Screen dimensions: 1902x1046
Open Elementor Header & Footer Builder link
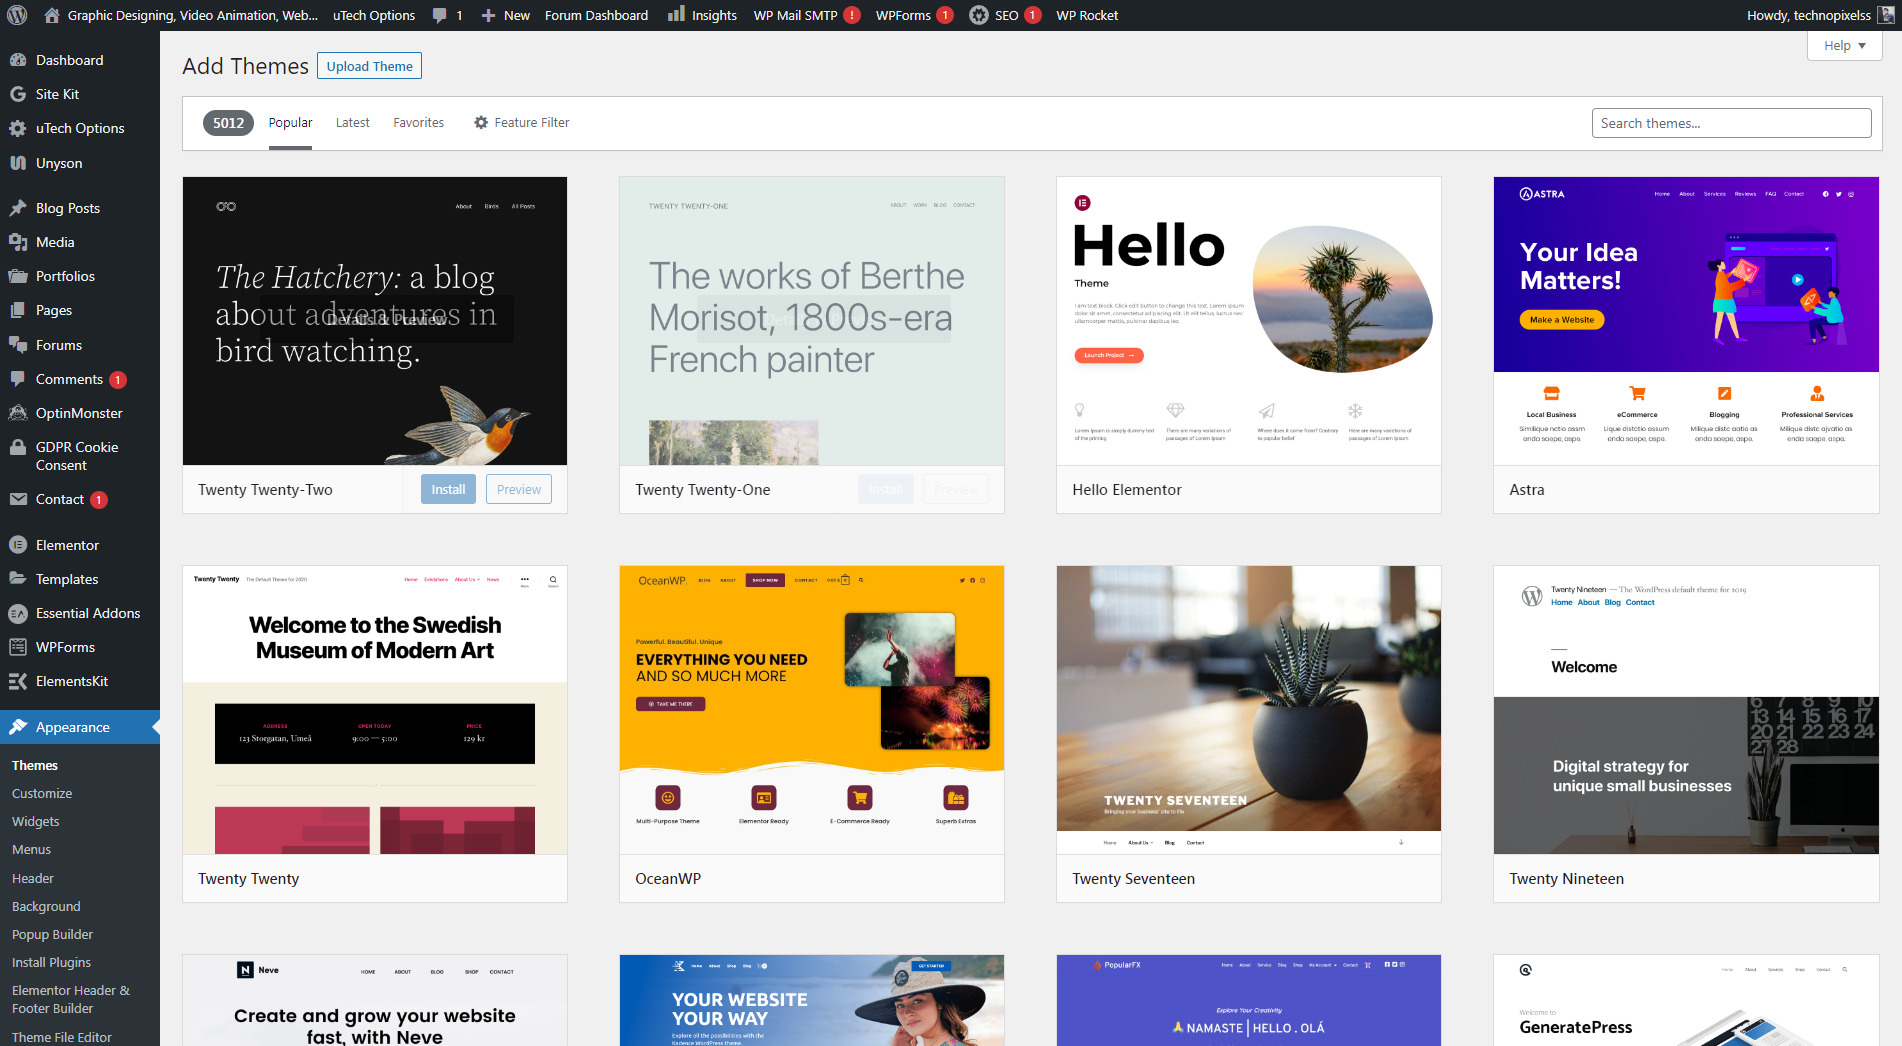pyautogui.click(x=70, y=999)
